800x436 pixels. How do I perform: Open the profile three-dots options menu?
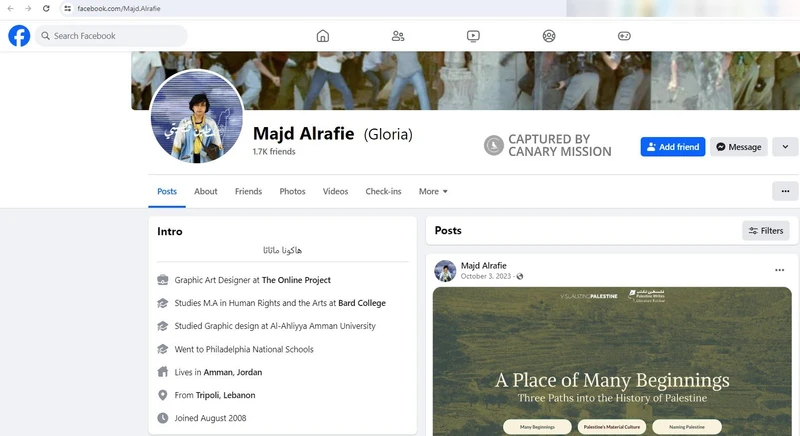(785, 191)
